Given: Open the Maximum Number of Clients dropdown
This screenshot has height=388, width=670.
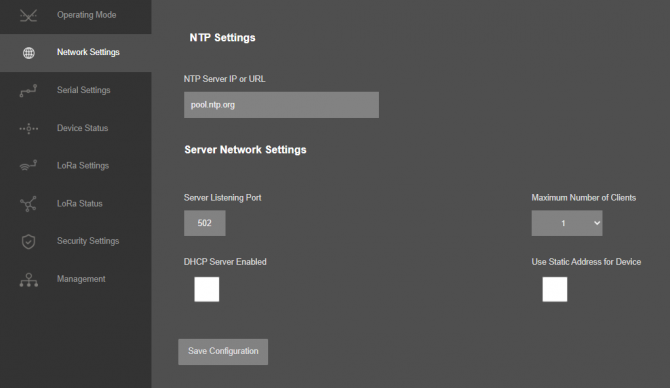Looking at the screenshot, I should point(567,223).
